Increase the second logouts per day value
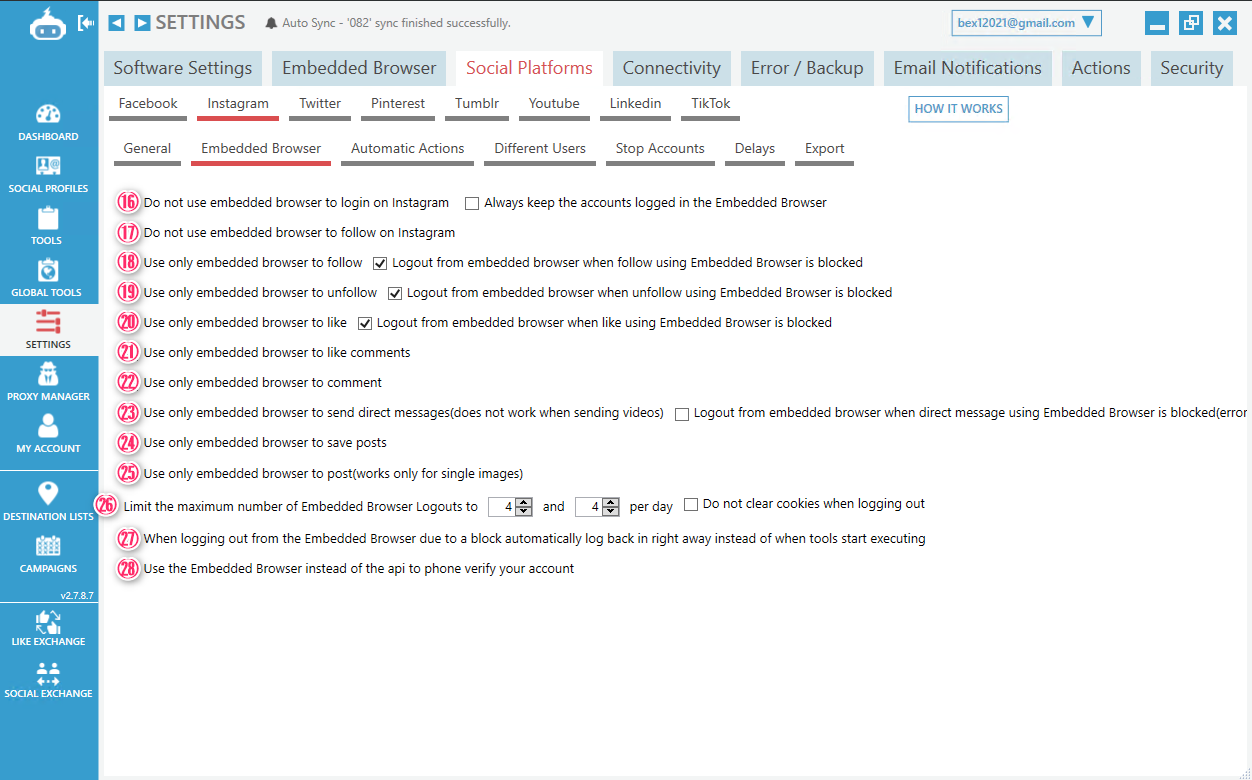The image size is (1252, 780). (611, 502)
